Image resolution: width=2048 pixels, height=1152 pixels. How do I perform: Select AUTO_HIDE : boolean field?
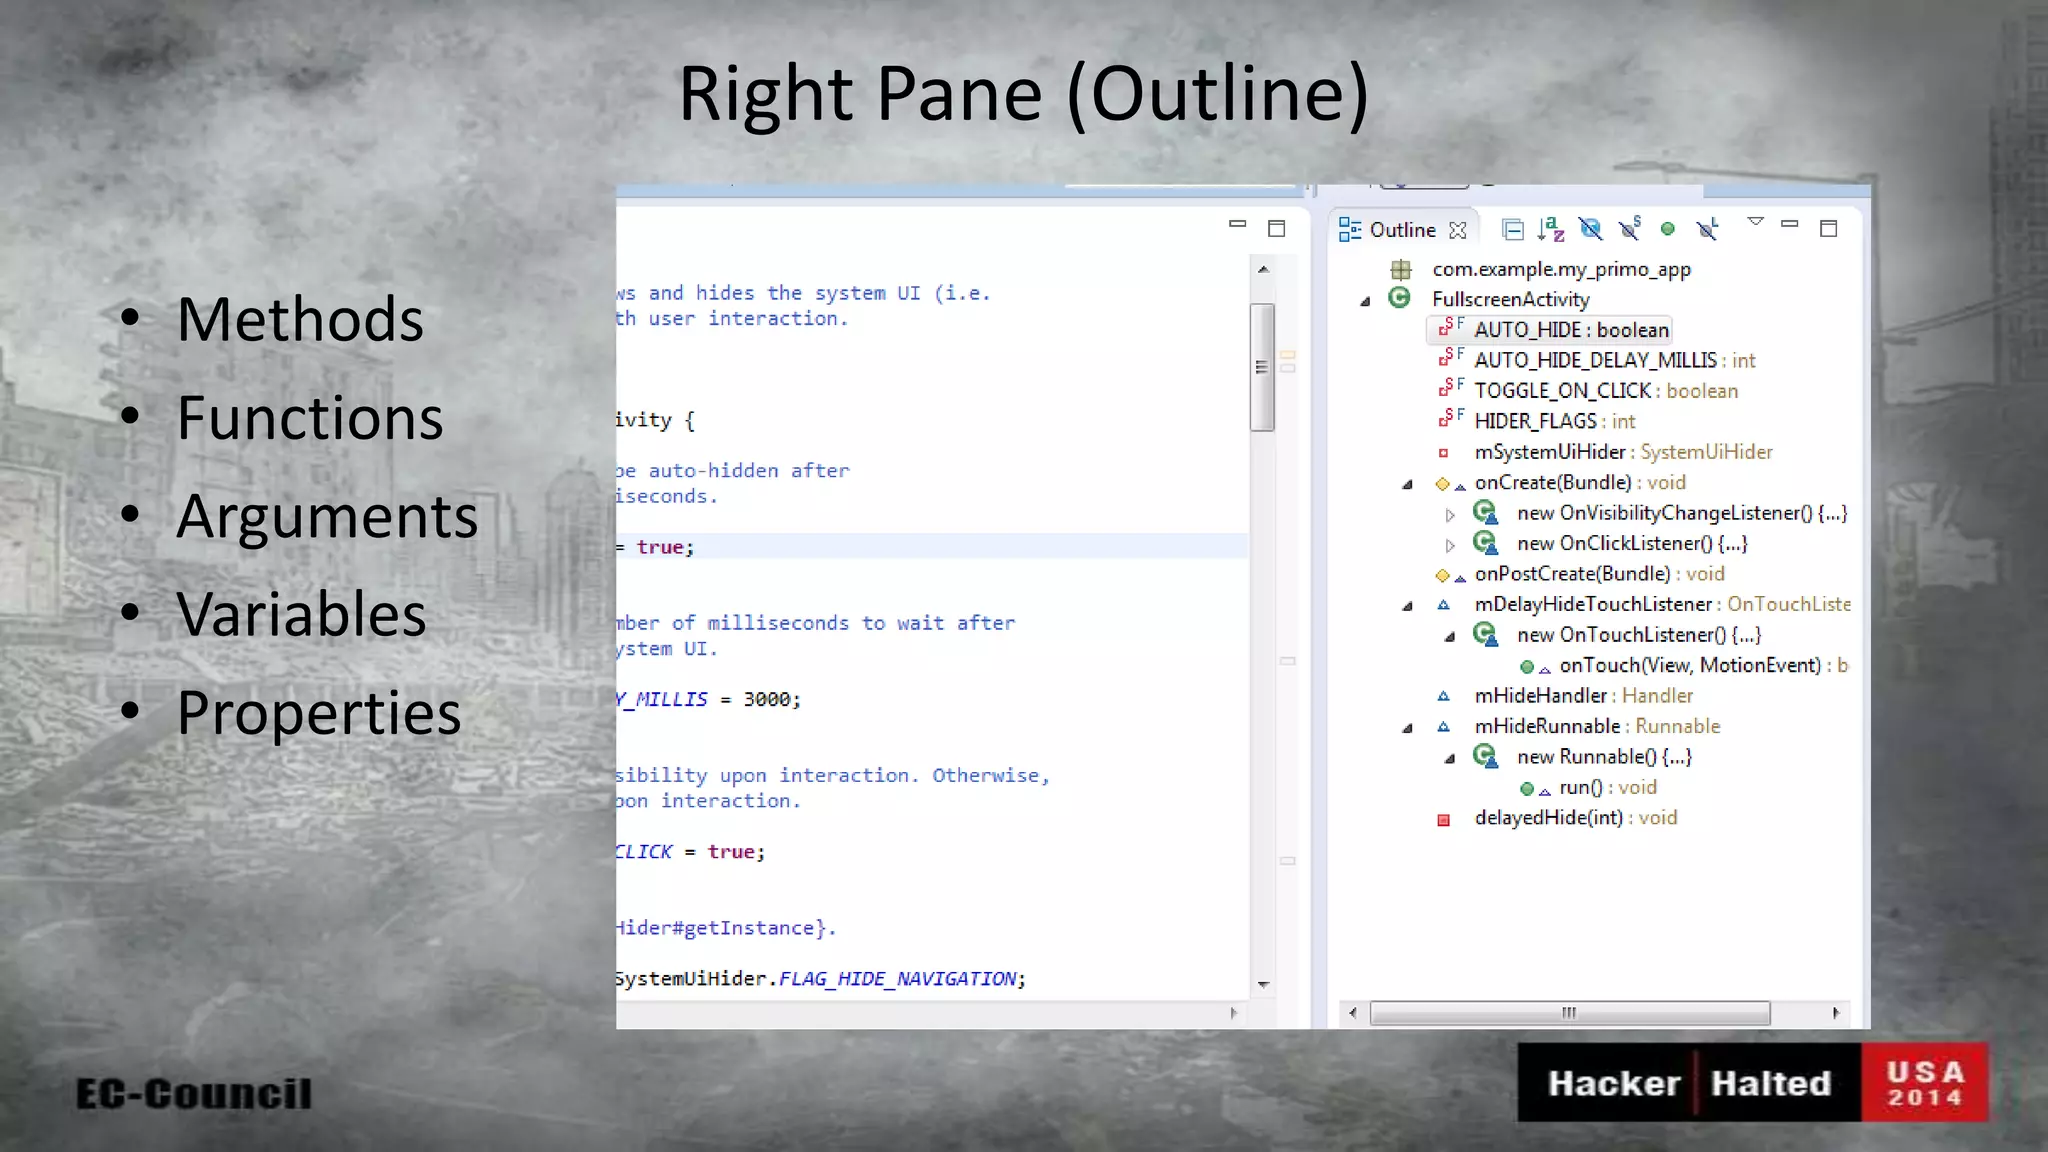(1571, 330)
